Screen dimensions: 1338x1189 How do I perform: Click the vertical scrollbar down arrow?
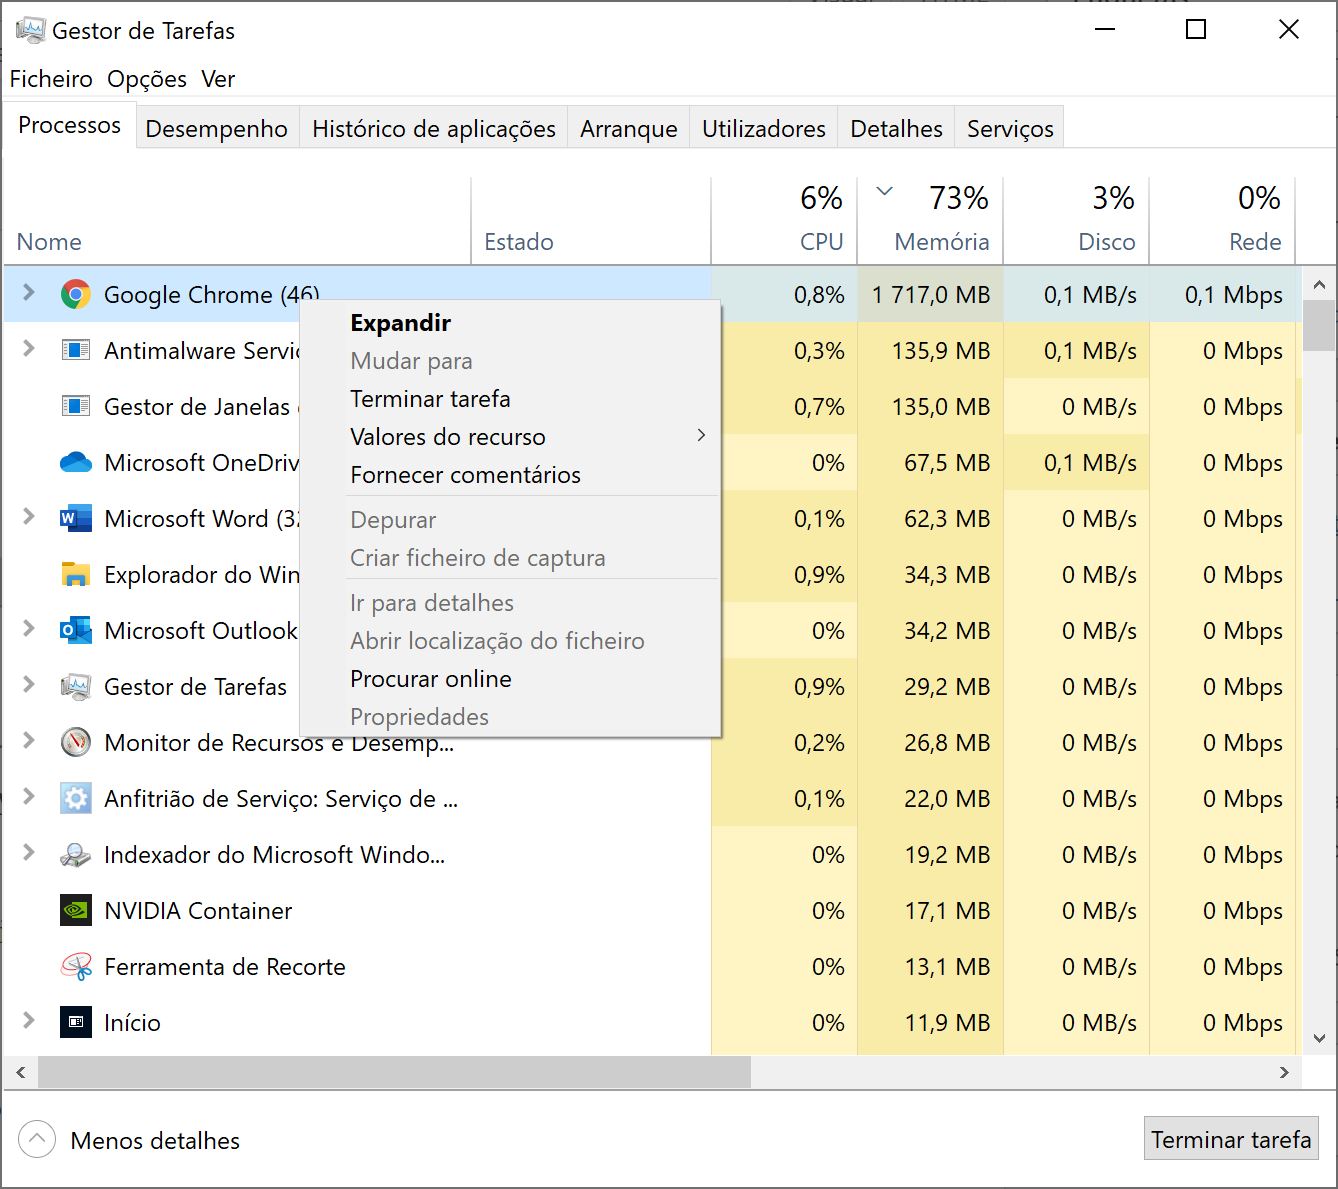[x=1318, y=1038]
